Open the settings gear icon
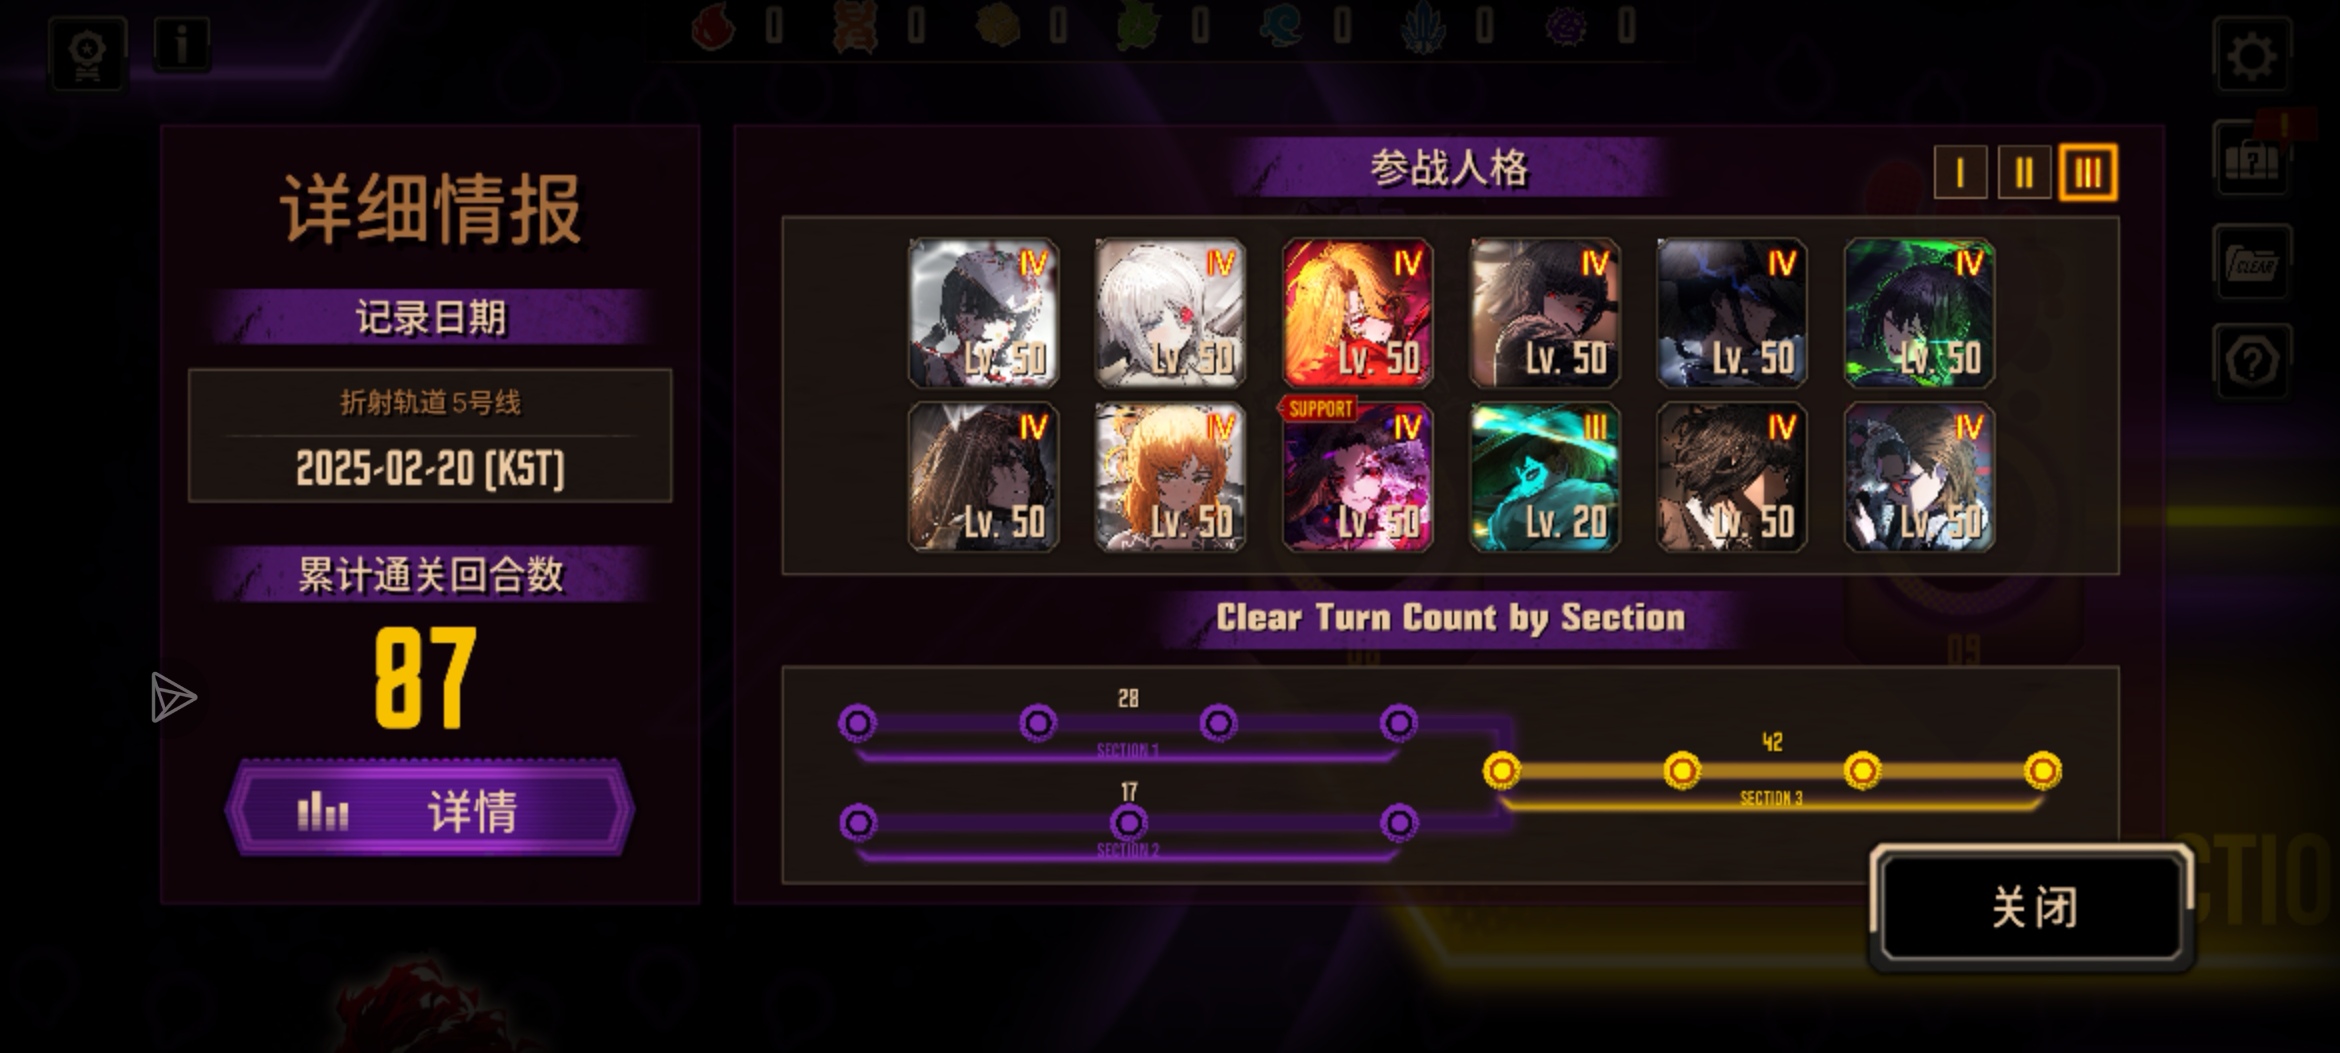This screenshot has width=2340, height=1053. tap(2252, 56)
